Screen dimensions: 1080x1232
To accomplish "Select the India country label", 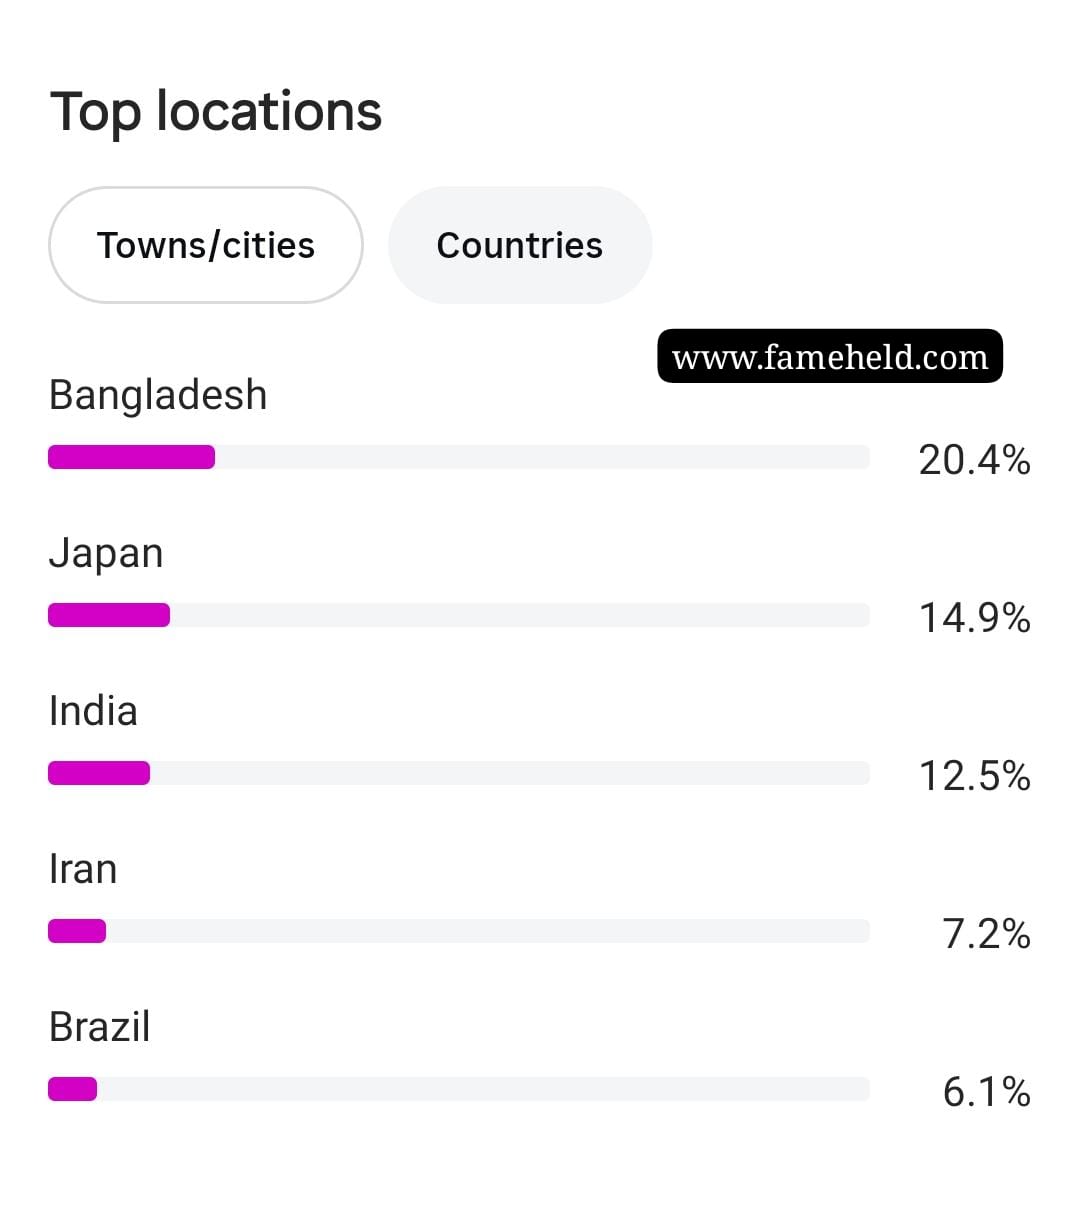I will [93, 711].
